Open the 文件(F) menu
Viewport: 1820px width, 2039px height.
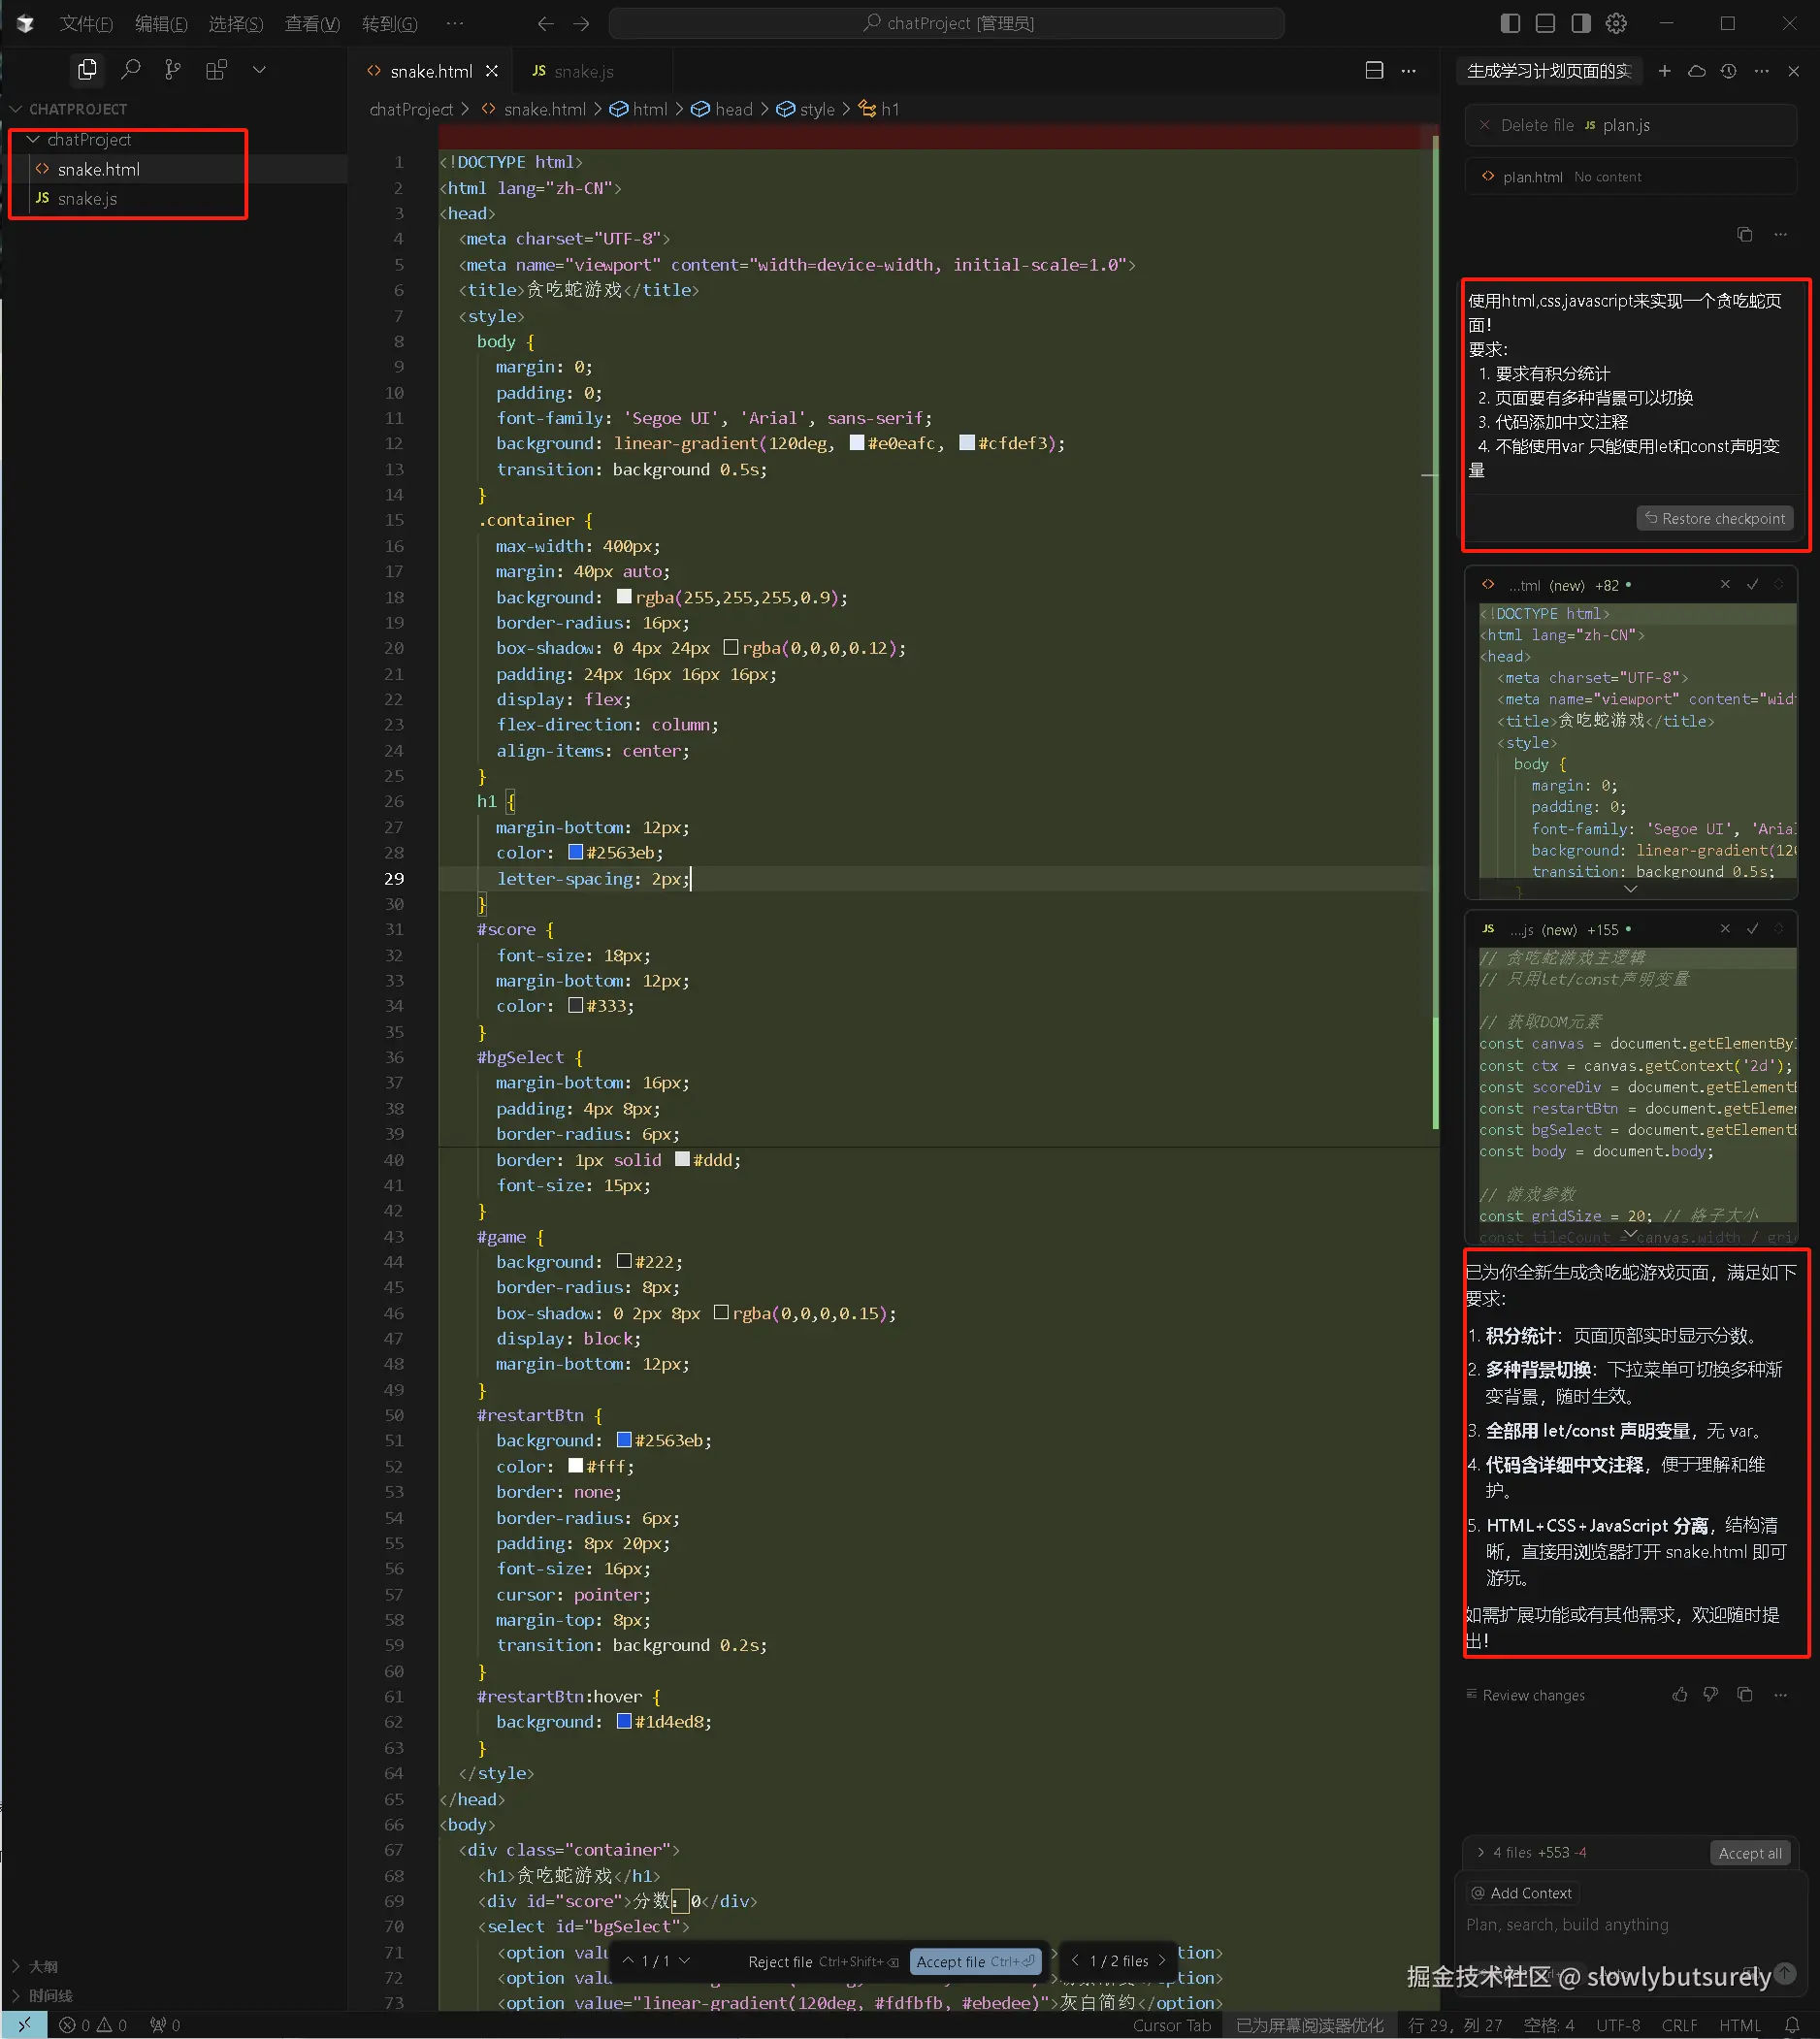point(86,23)
